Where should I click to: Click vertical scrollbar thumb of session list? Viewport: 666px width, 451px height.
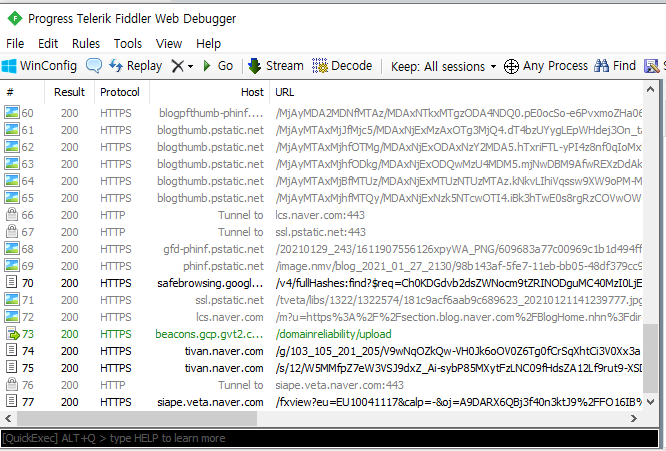tap(650, 359)
